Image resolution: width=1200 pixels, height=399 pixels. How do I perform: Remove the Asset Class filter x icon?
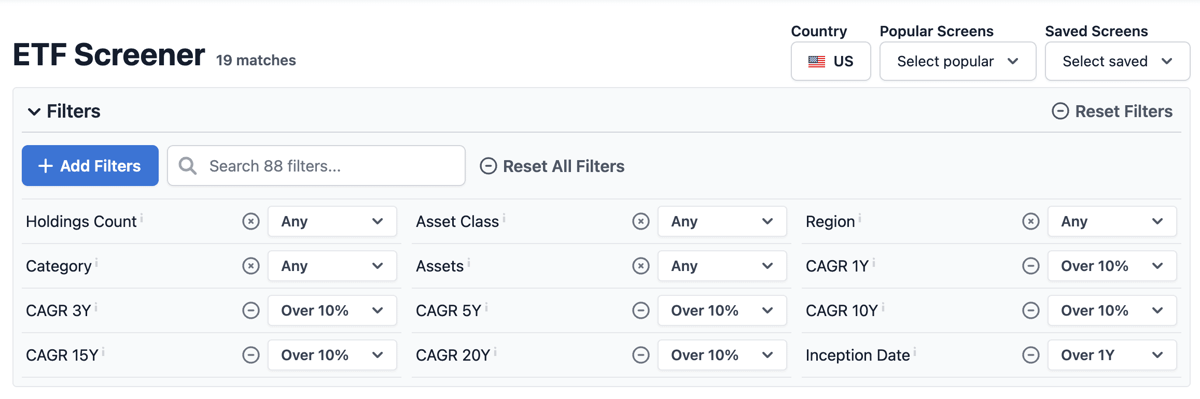[x=641, y=221]
